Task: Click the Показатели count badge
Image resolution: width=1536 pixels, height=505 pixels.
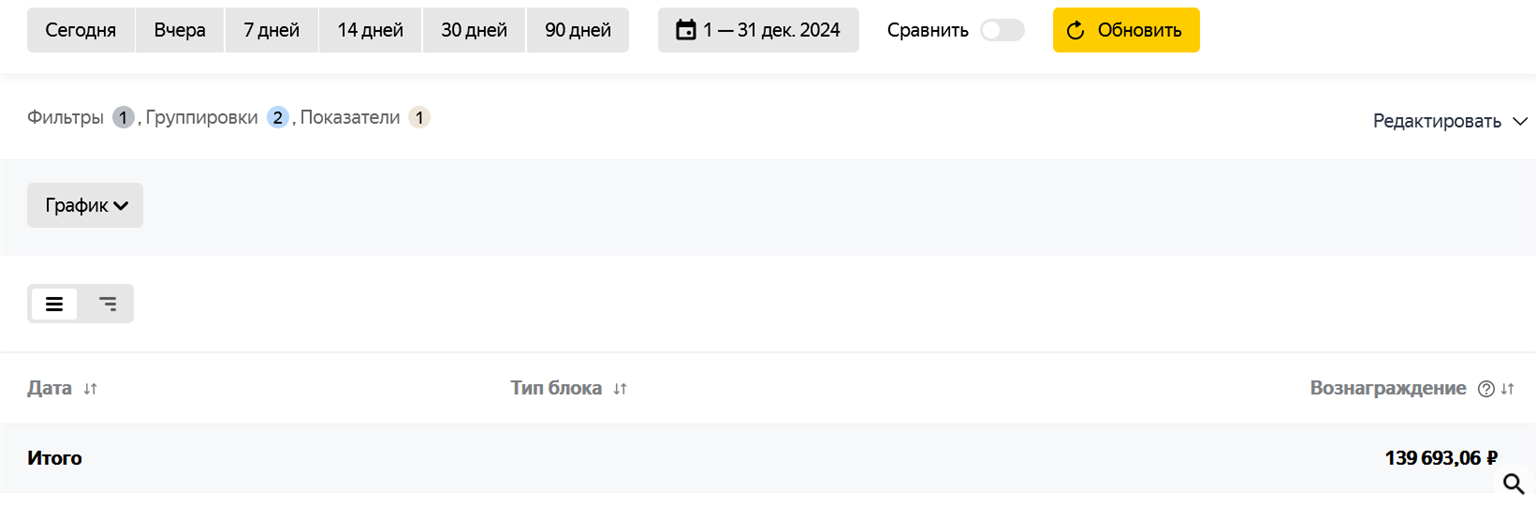Action: 420,118
